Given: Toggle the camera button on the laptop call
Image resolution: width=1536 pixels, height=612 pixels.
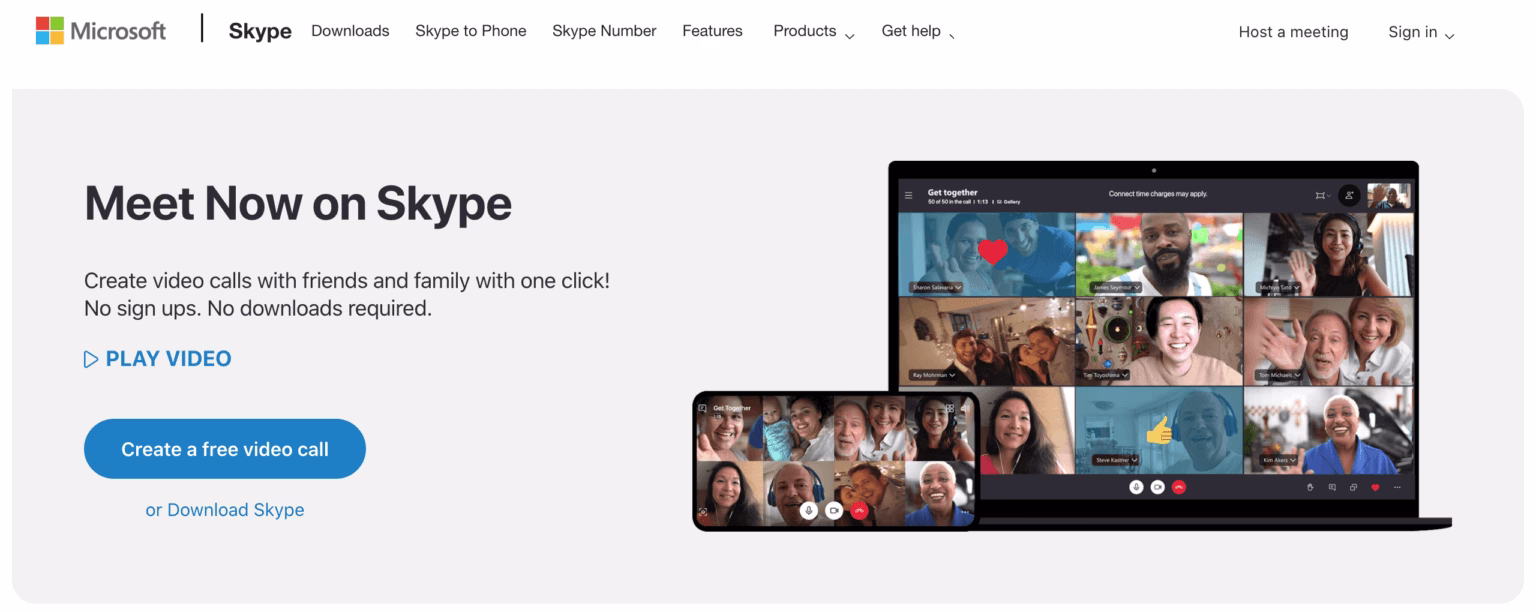Looking at the screenshot, I should (x=1158, y=487).
